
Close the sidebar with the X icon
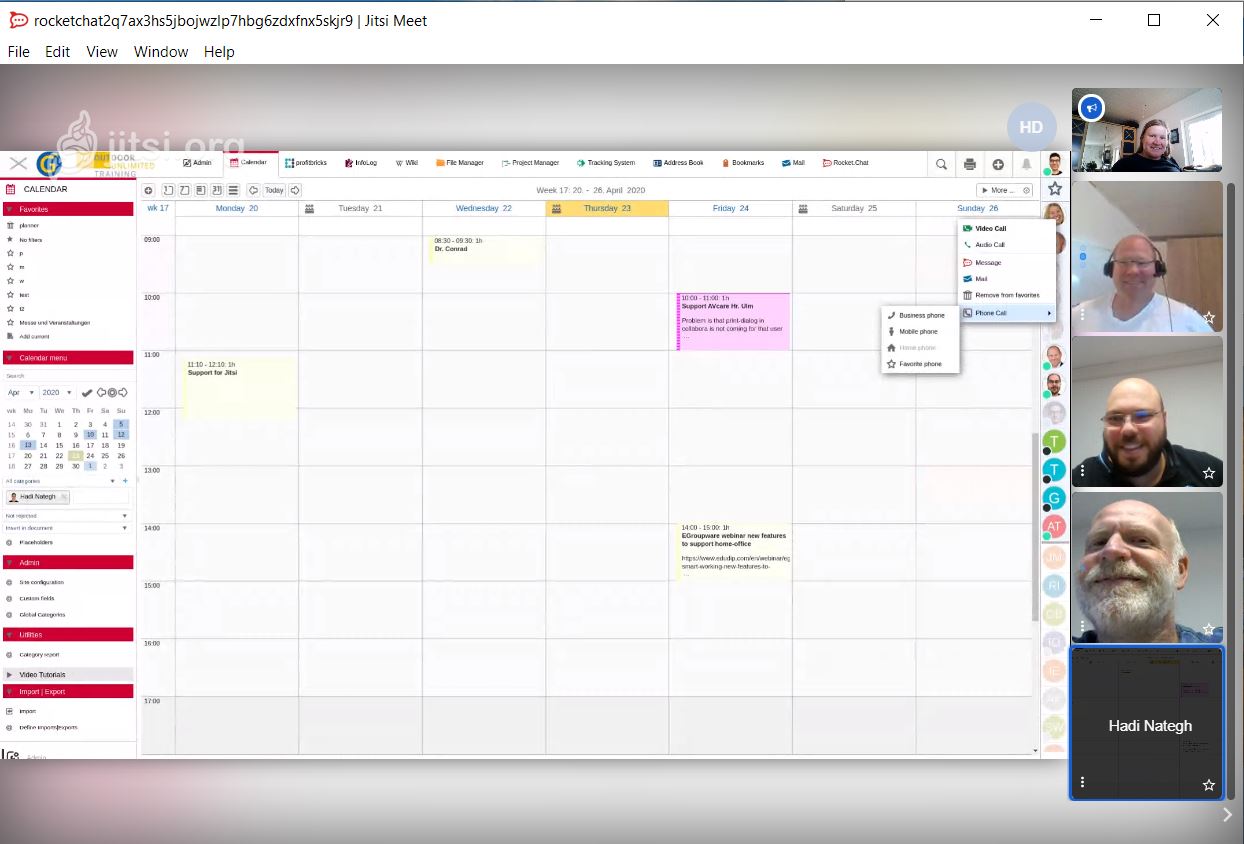pos(18,164)
